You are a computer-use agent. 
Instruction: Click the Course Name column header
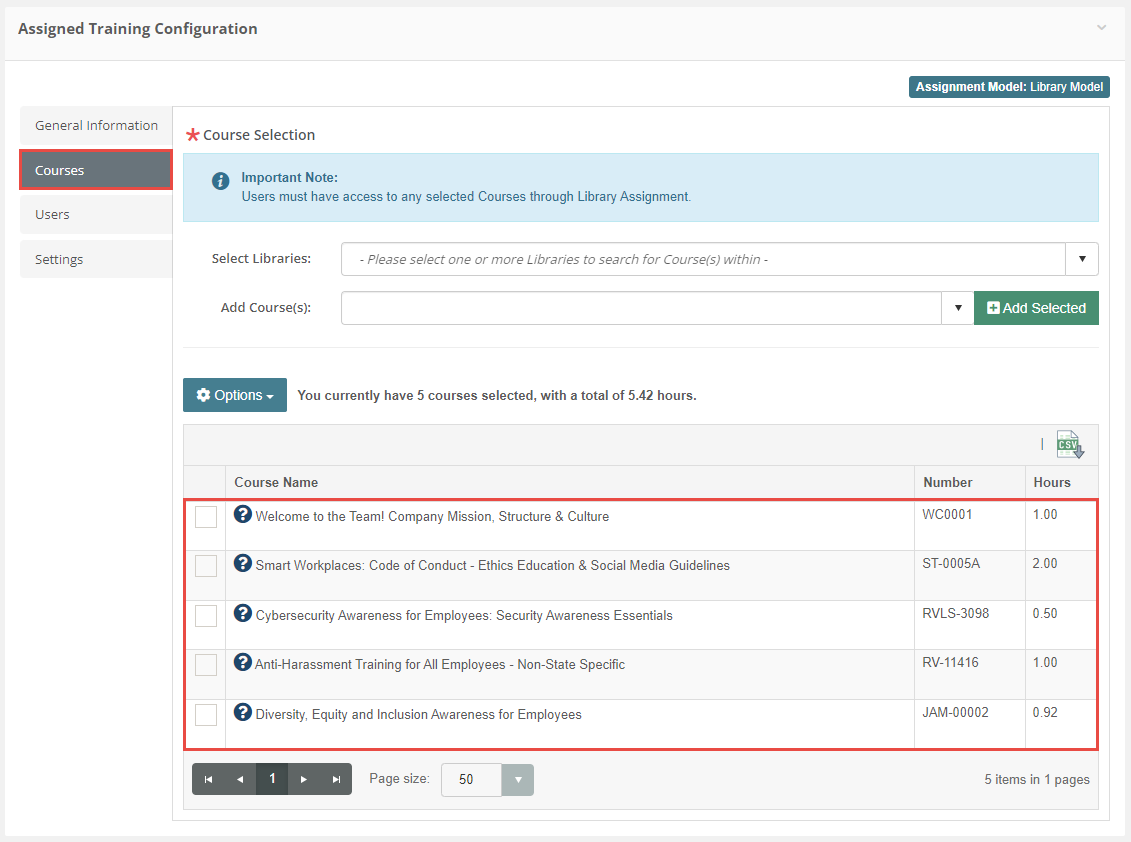276,483
